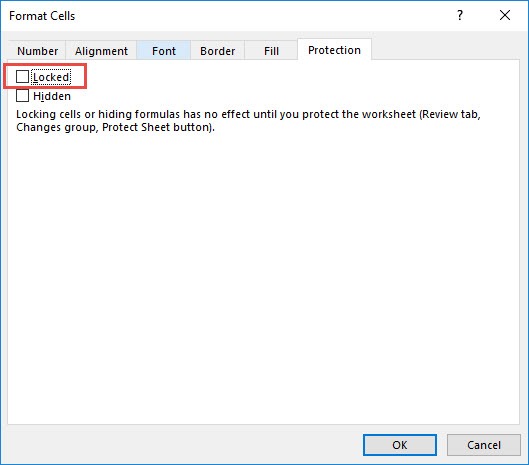Click 'Protect Sheet button' text in note

click(x=157, y=127)
